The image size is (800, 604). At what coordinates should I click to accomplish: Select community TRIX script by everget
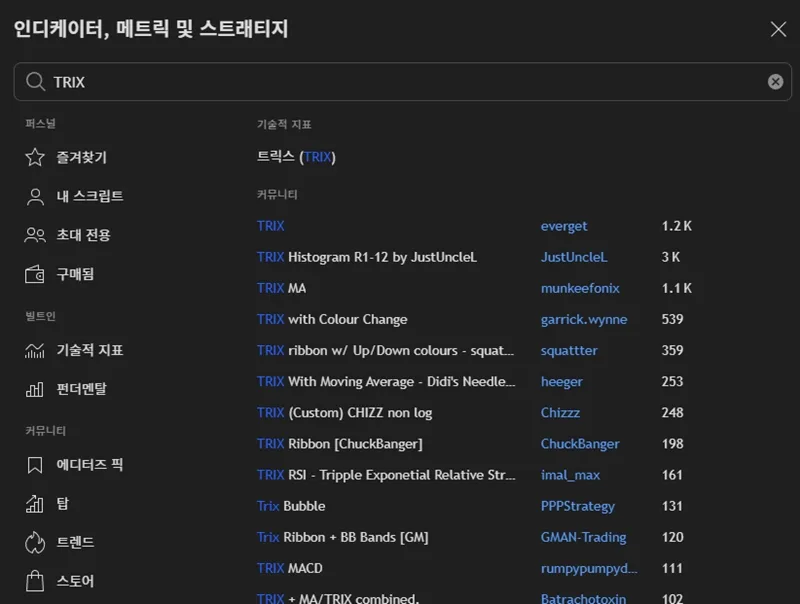(x=270, y=226)
